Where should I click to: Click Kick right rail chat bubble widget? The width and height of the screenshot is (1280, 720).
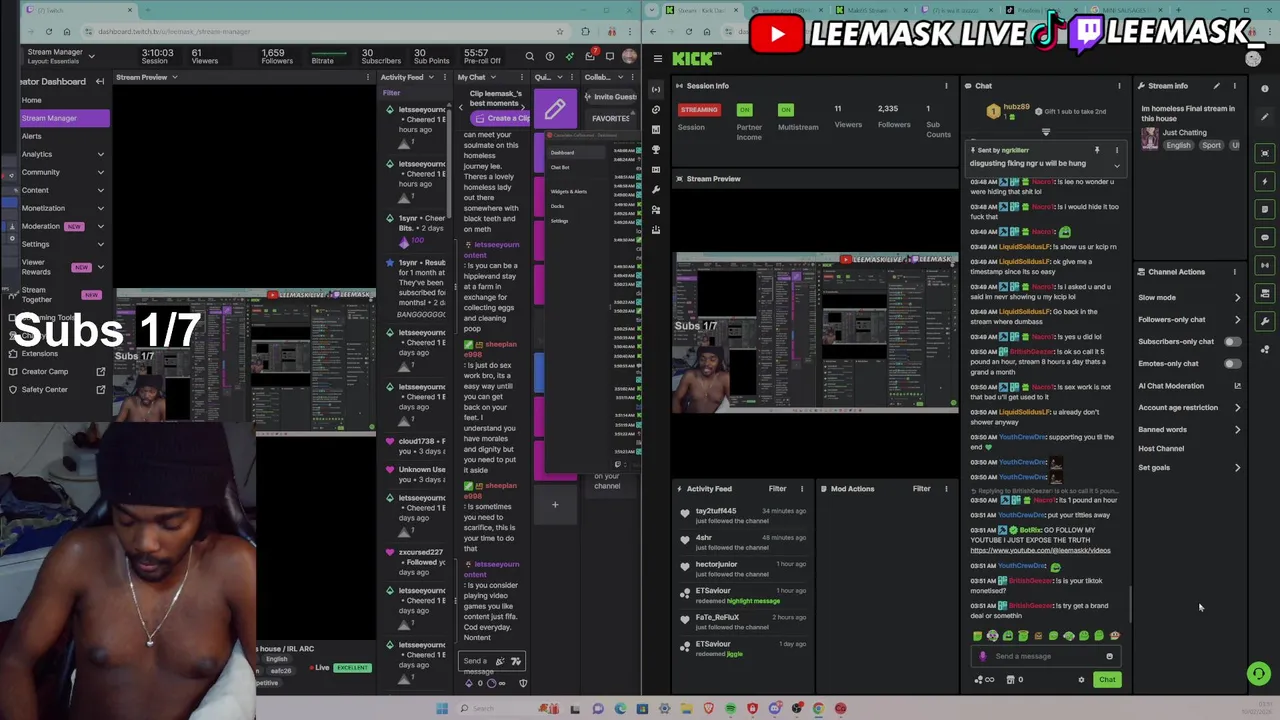pos(1265,237)
